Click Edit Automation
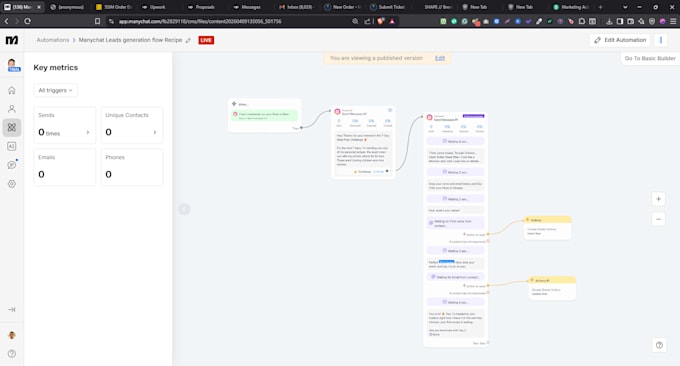 pos(620,40)
